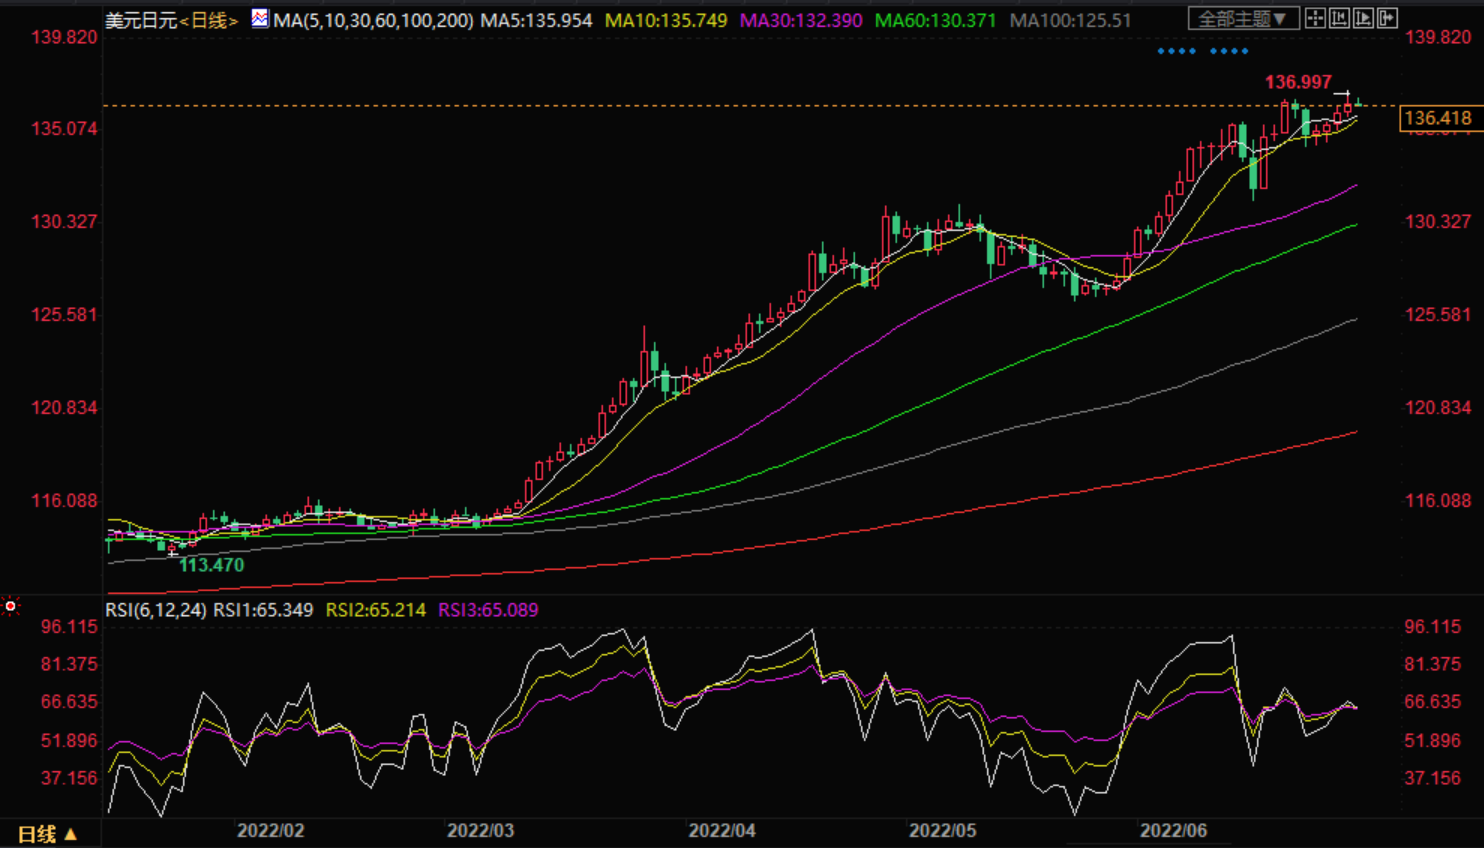Click the left axis price 135.074
Image resolution: width=1484 pixels, height=848 pixels.
tap(64, 129)
